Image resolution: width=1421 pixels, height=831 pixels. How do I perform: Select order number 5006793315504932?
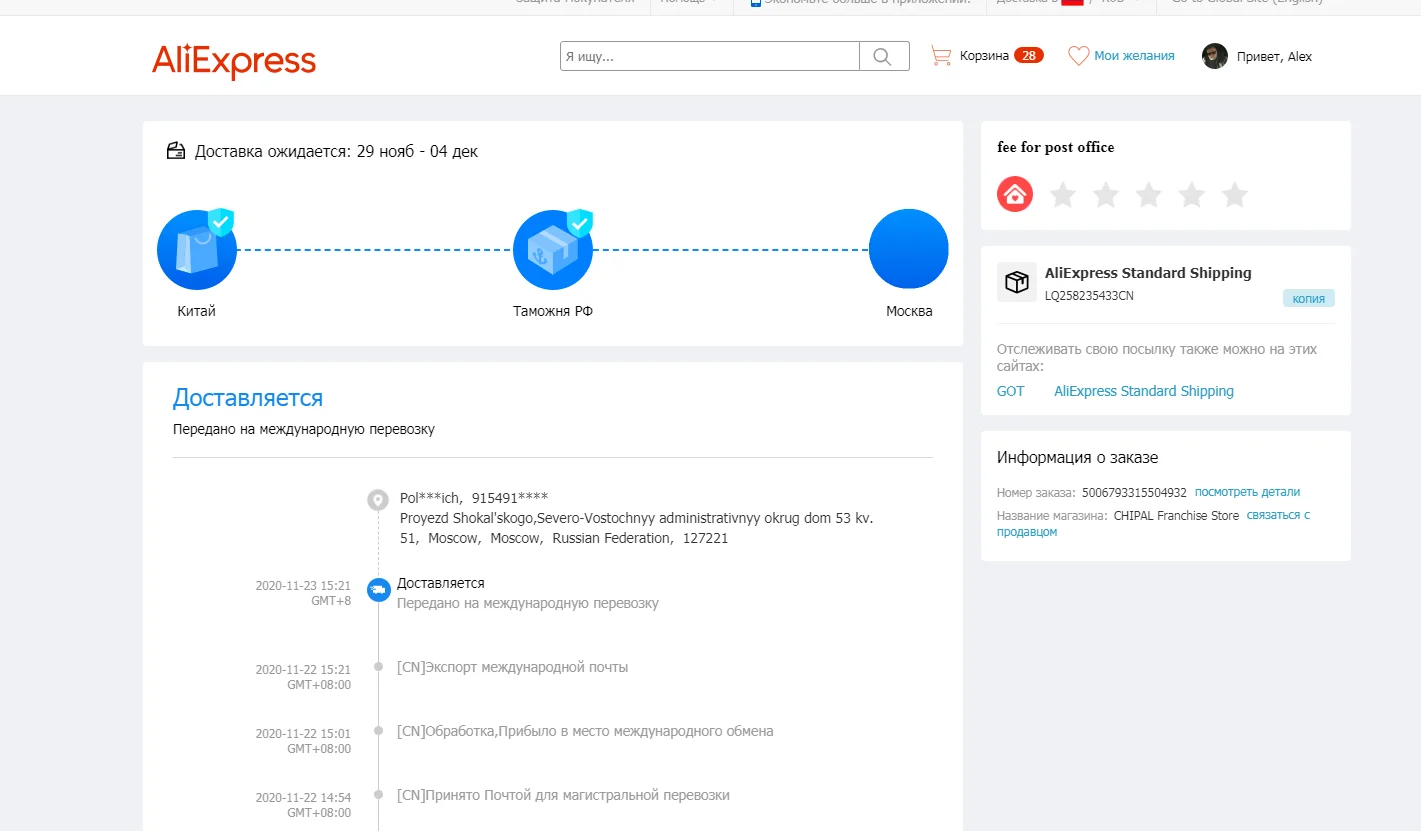[1134, 492]
